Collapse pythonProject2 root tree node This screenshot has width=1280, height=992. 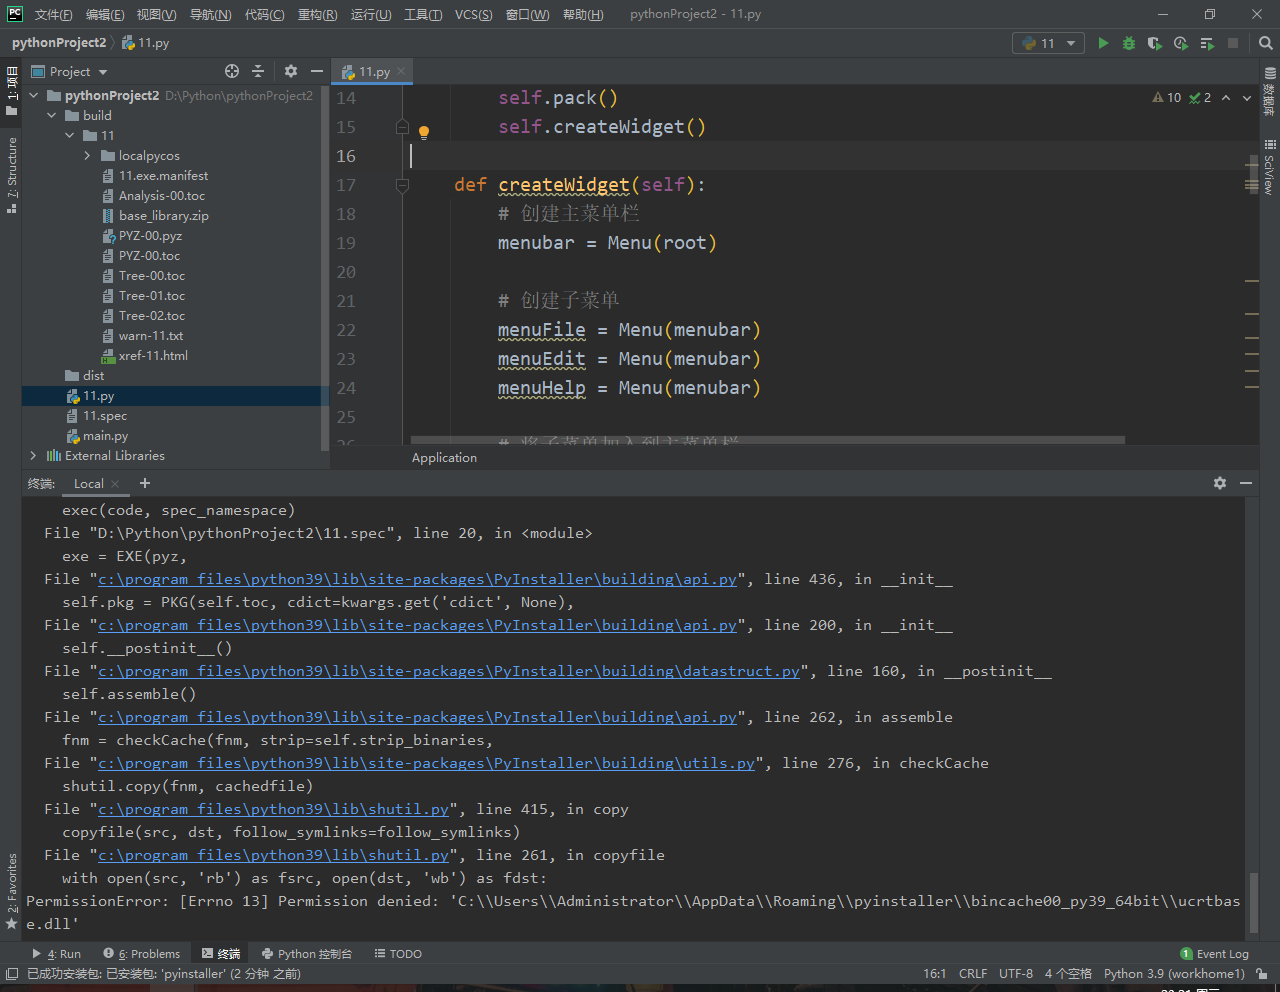coord(34,96)
